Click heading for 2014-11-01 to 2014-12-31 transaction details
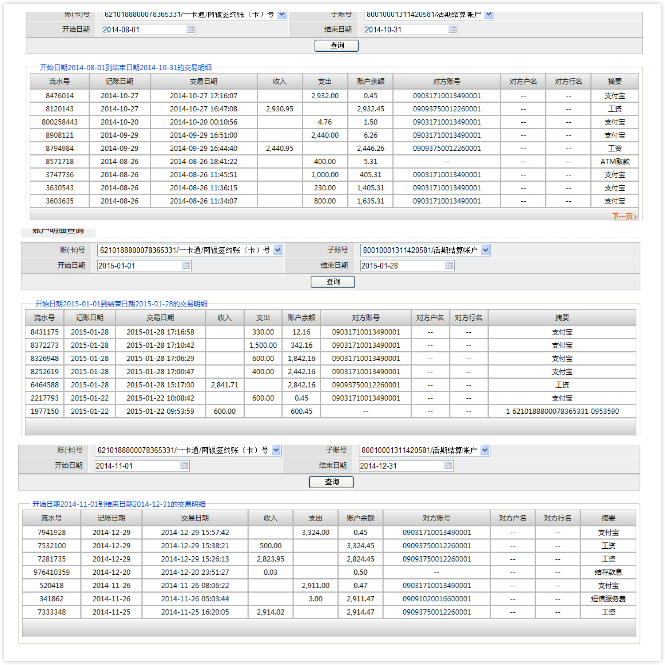 [x=119, y=504]
